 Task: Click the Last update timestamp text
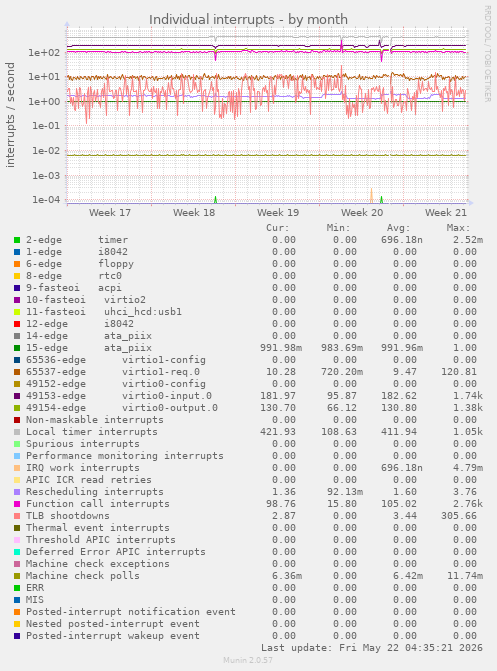tap(372, 648)
